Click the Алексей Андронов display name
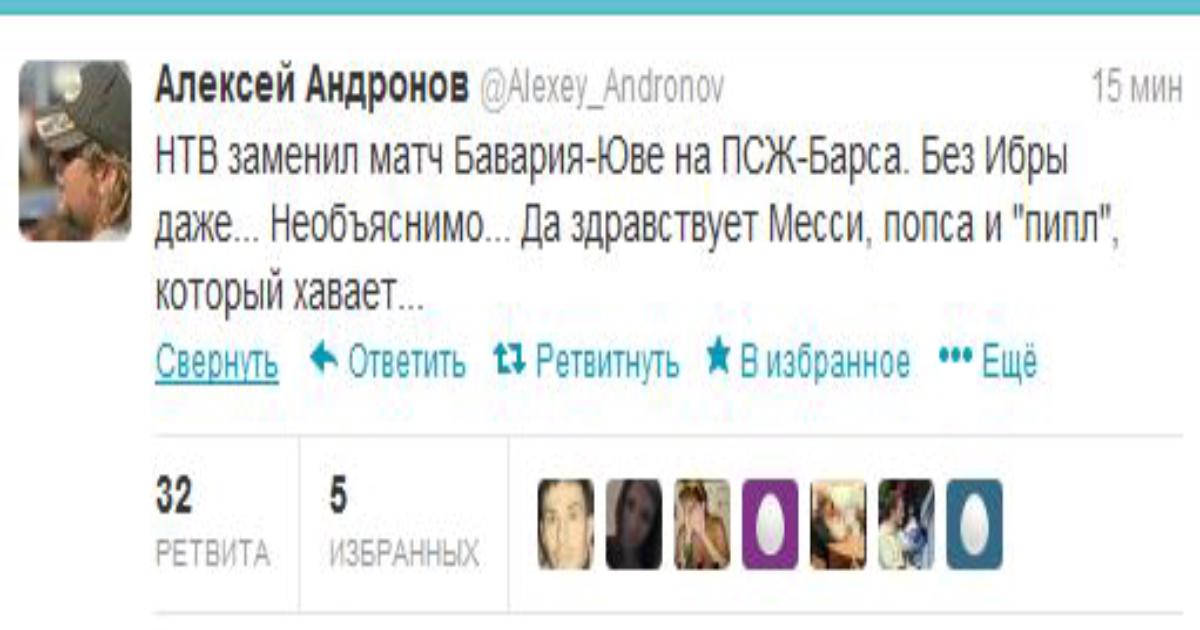1200x630 pixels. (x=311, y=89)
